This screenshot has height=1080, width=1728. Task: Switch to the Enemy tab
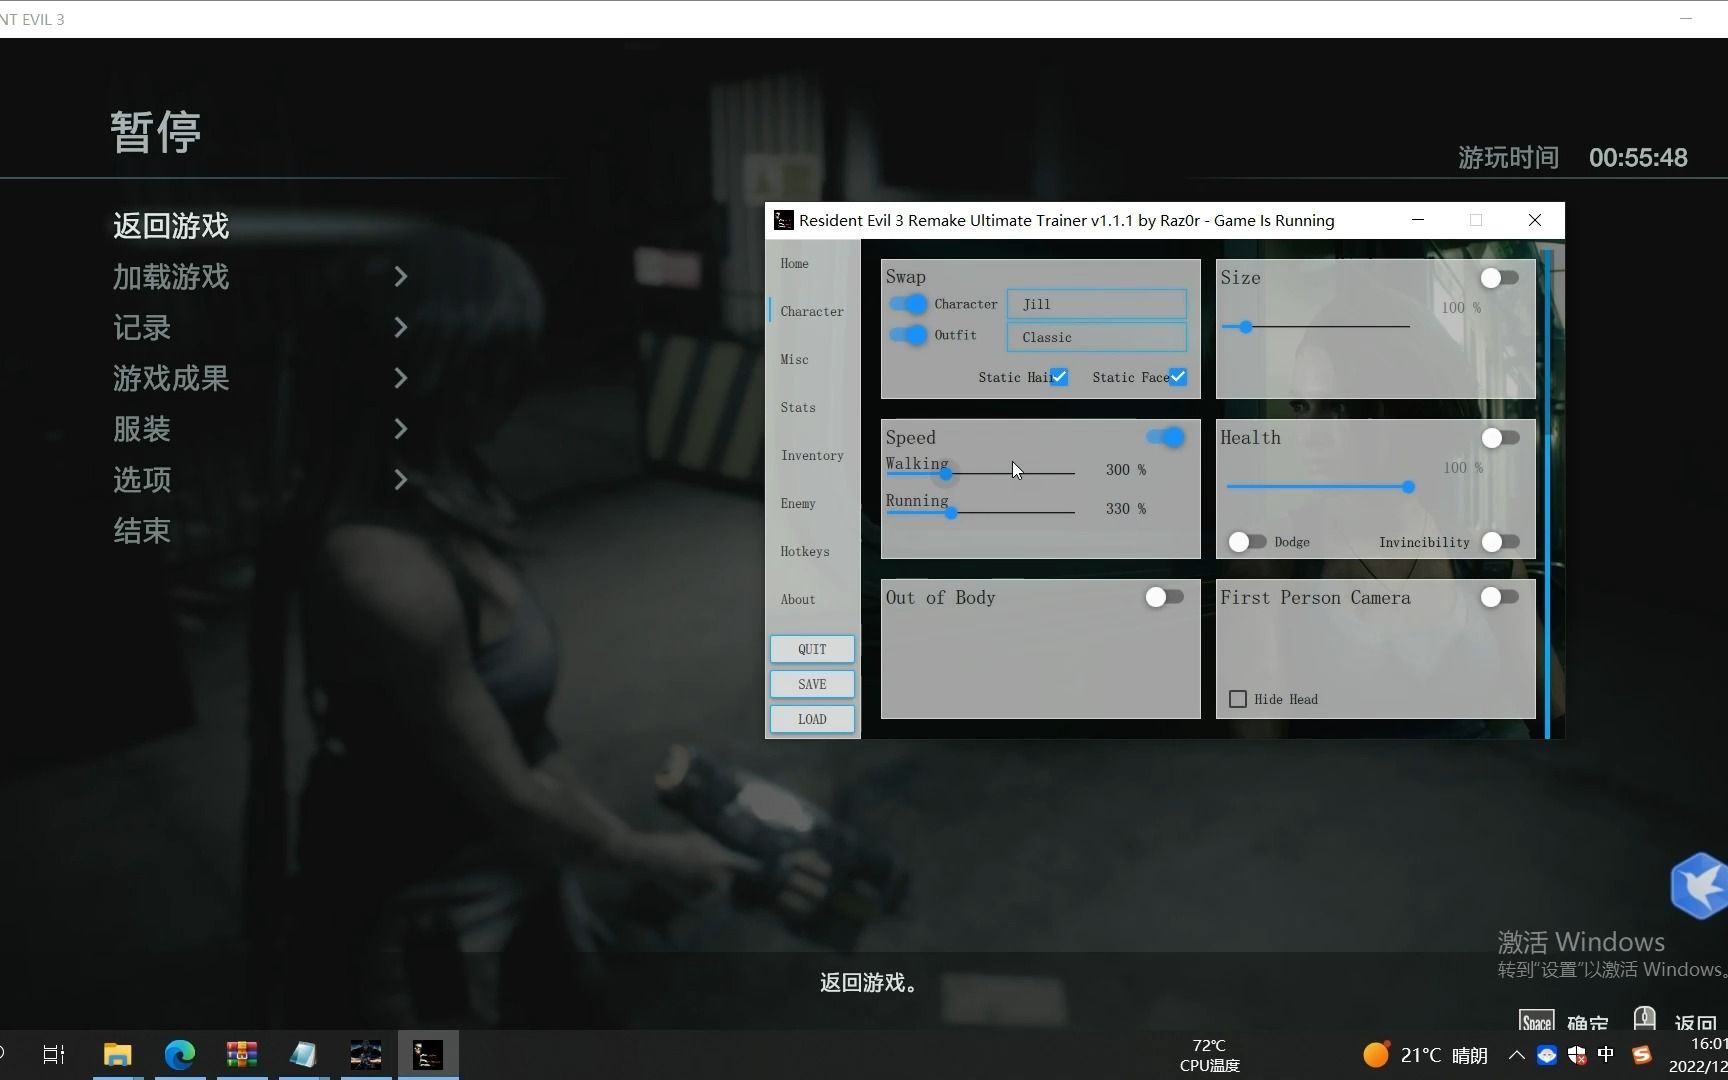798,503
